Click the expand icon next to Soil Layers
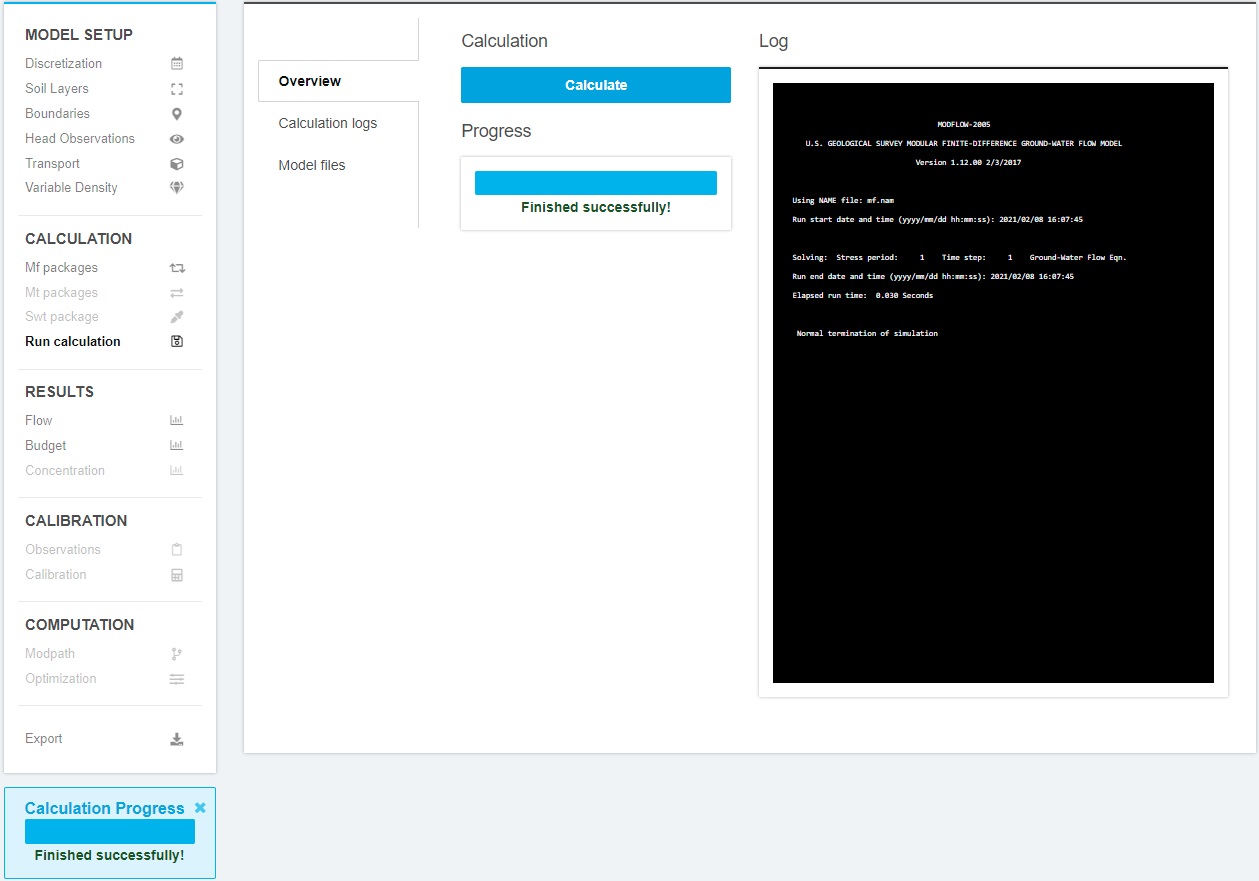The image size is (1259, 881). point(177,89)
